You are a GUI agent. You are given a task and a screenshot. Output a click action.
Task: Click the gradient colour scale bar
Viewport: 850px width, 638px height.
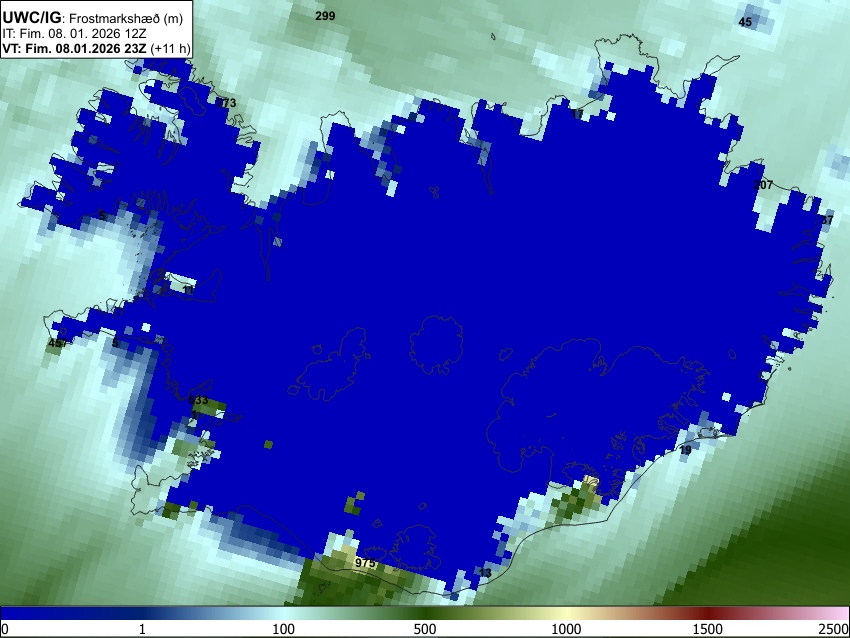pos(425,613)
